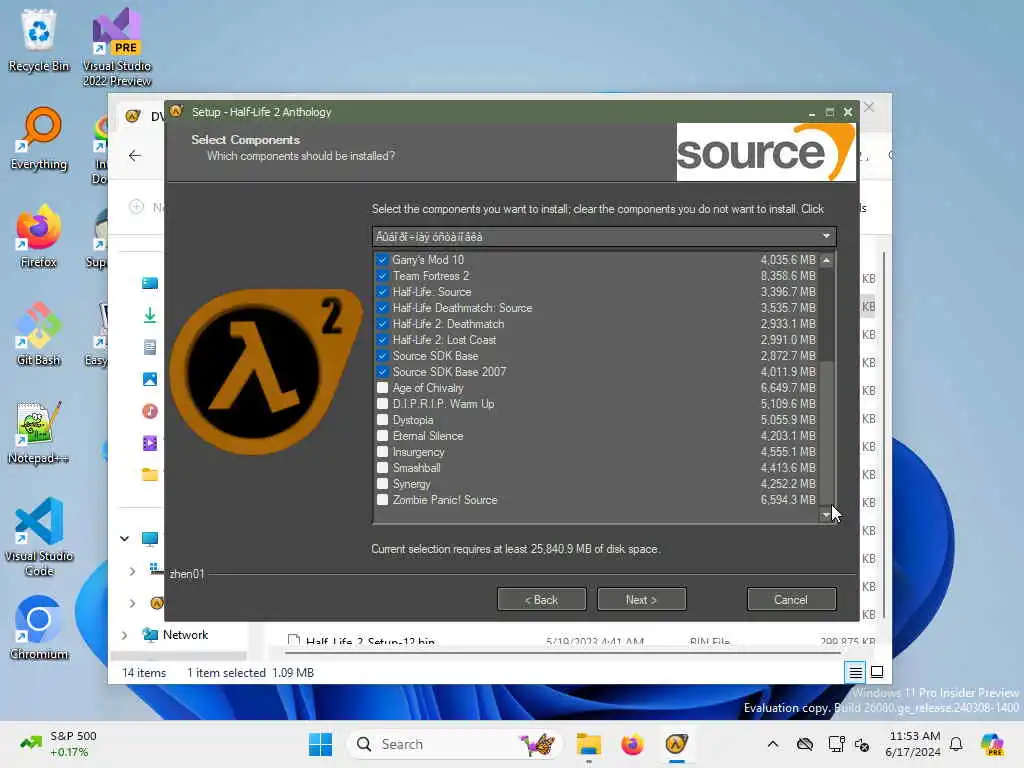Enable the Insurgency component

click(383, 452)
